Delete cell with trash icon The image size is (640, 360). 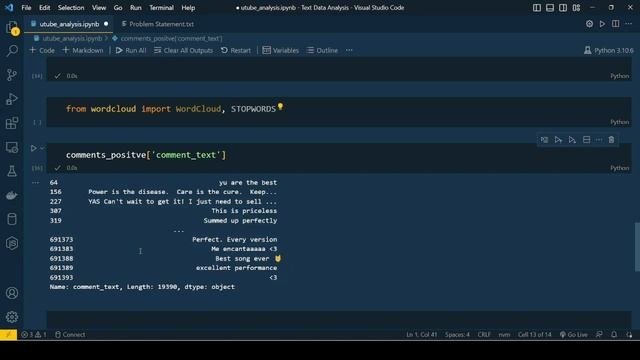[x=611, y=140]
